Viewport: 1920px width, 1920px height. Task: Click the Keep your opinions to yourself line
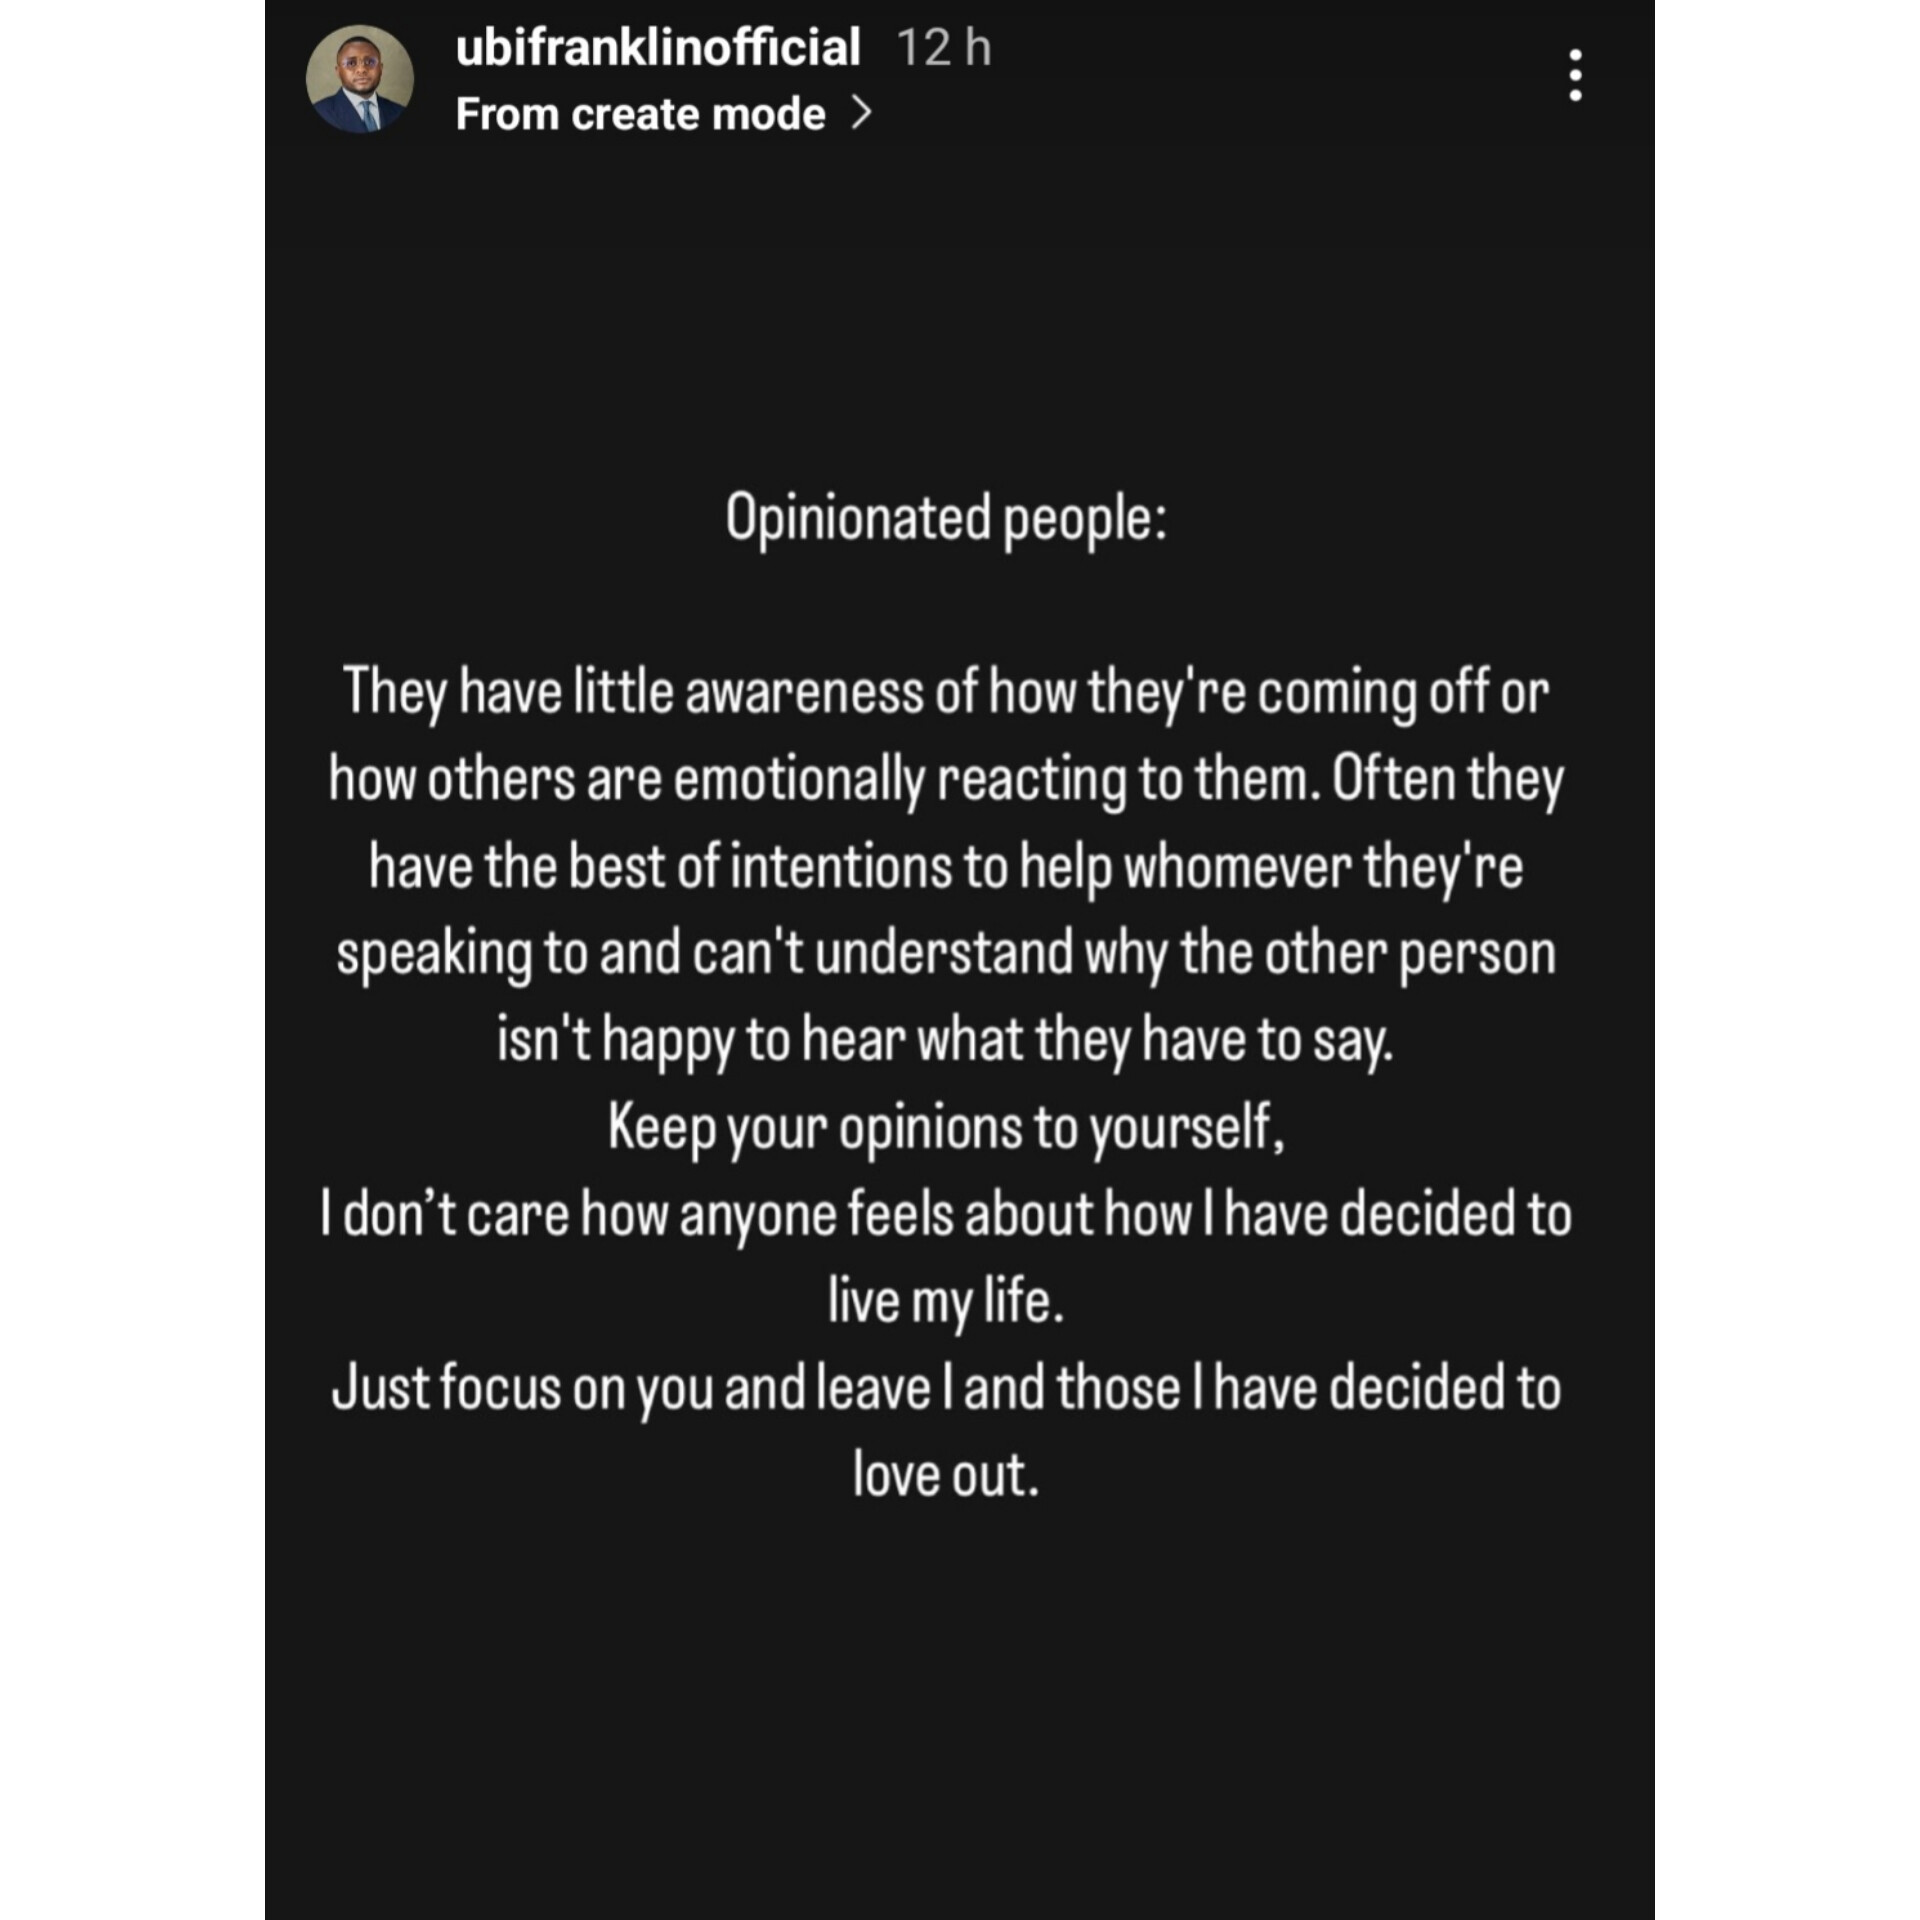click(x=946, y=1127)
